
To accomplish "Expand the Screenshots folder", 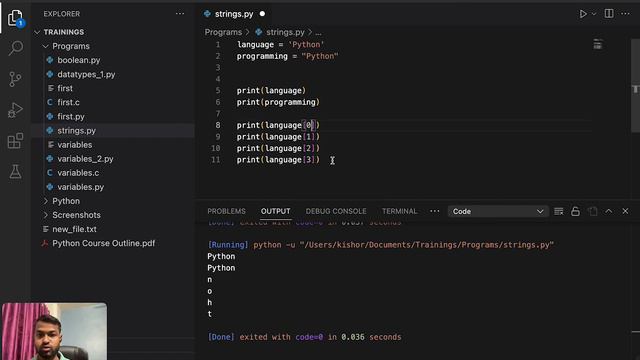I will tap(76, 215).
